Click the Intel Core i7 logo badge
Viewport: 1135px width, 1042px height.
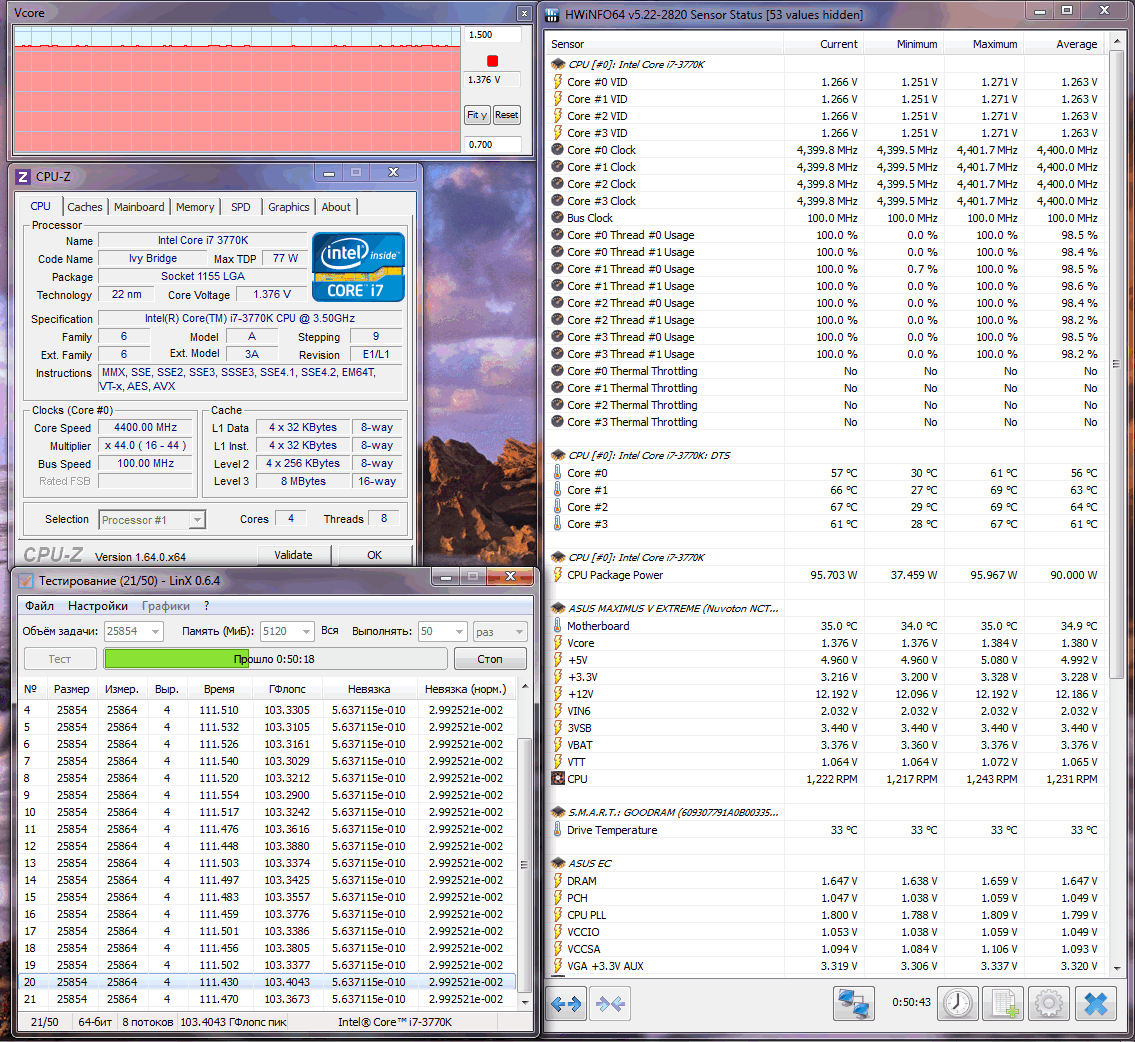pyautogui.click(x=358, y=267)
